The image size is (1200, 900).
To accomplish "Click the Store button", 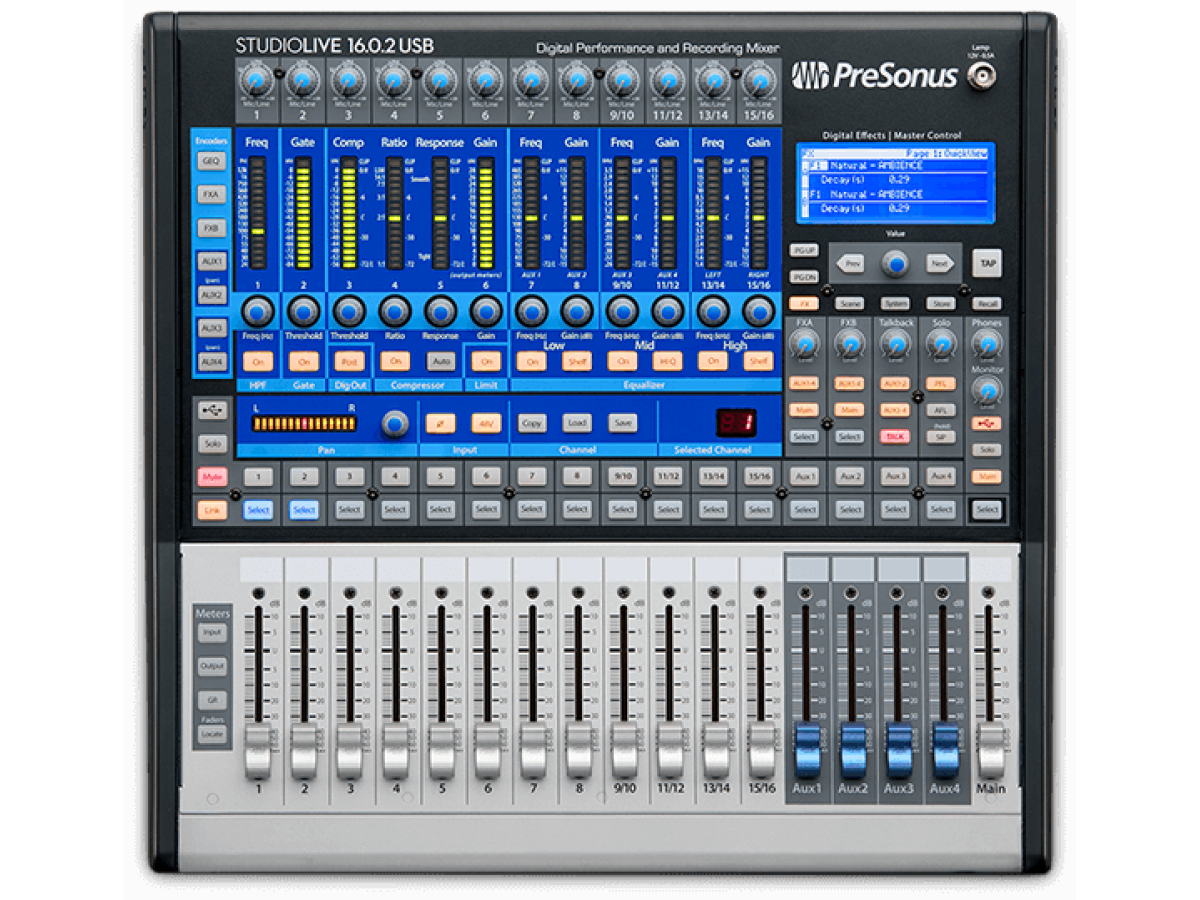I will 941,303.
